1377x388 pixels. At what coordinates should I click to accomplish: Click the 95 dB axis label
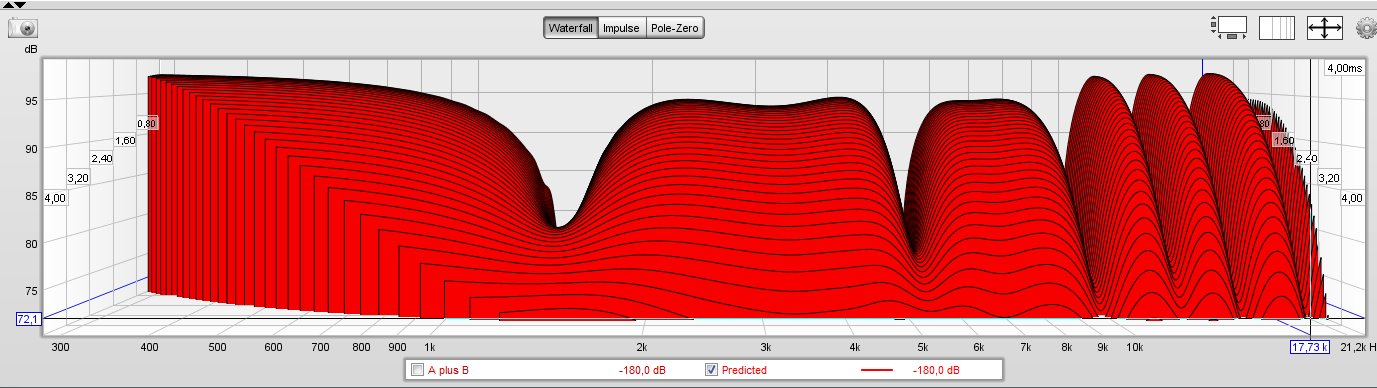tap(32, 101)
